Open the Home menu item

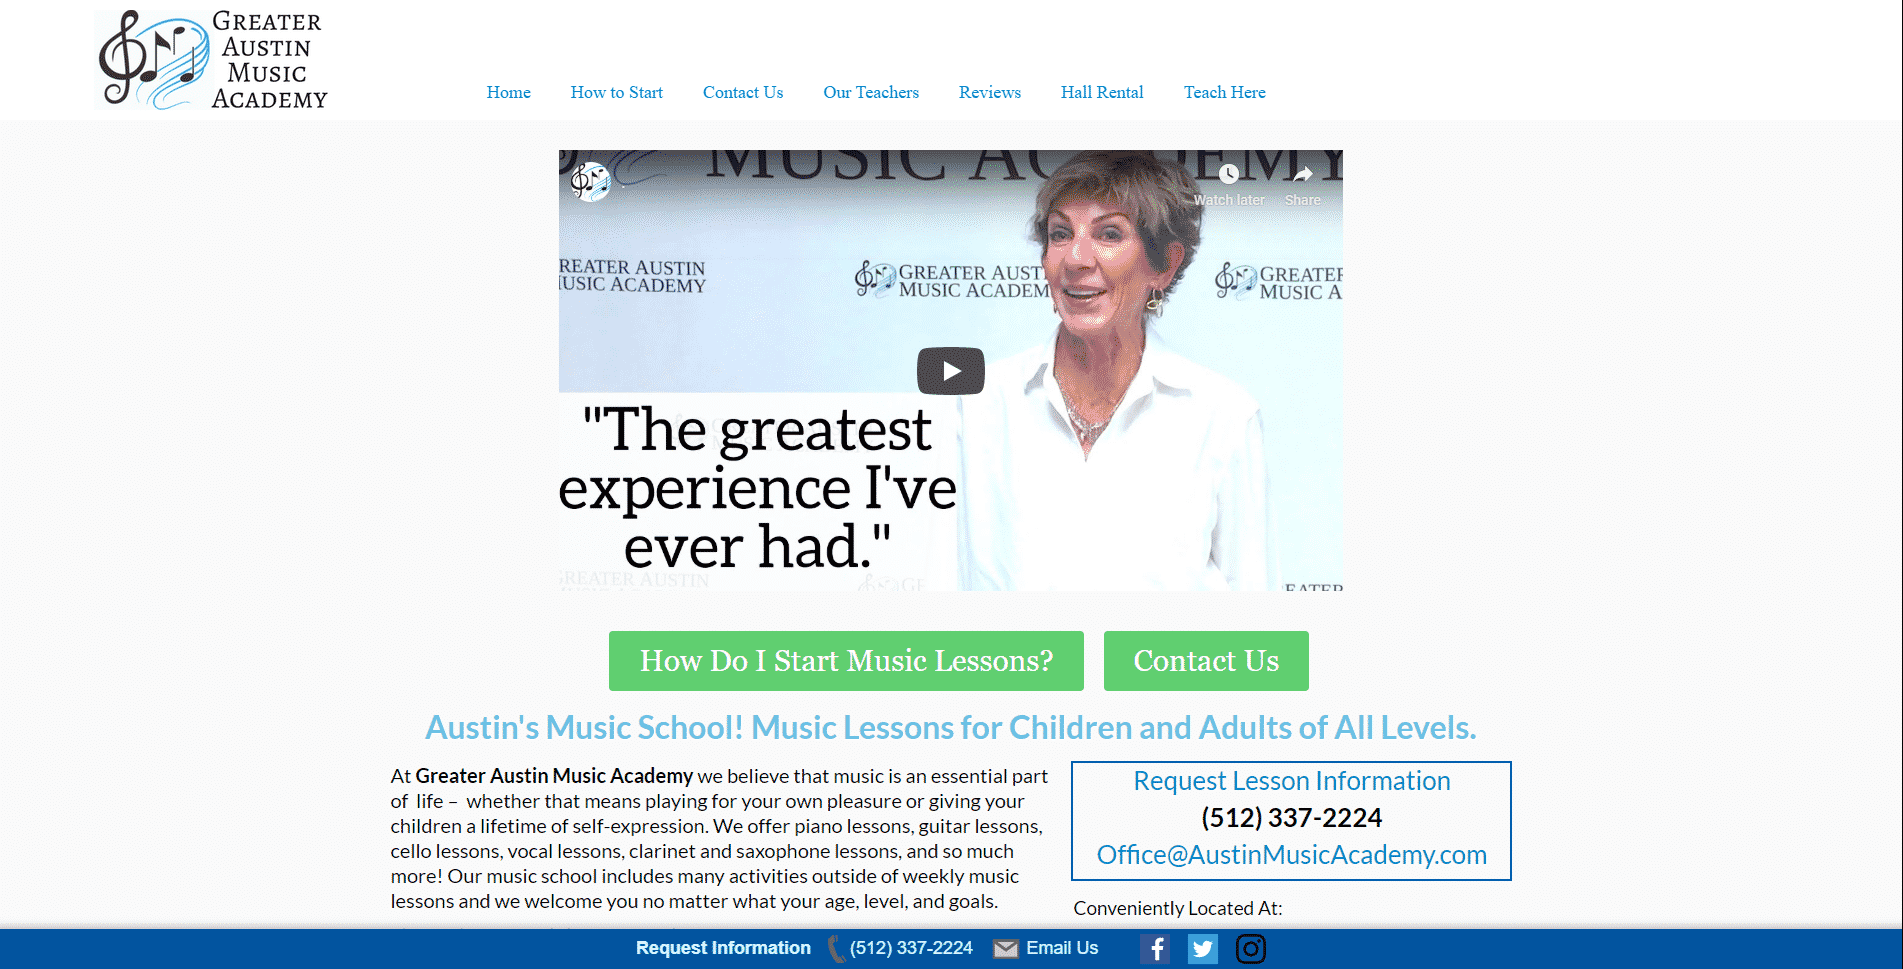(x=508, y=92)
